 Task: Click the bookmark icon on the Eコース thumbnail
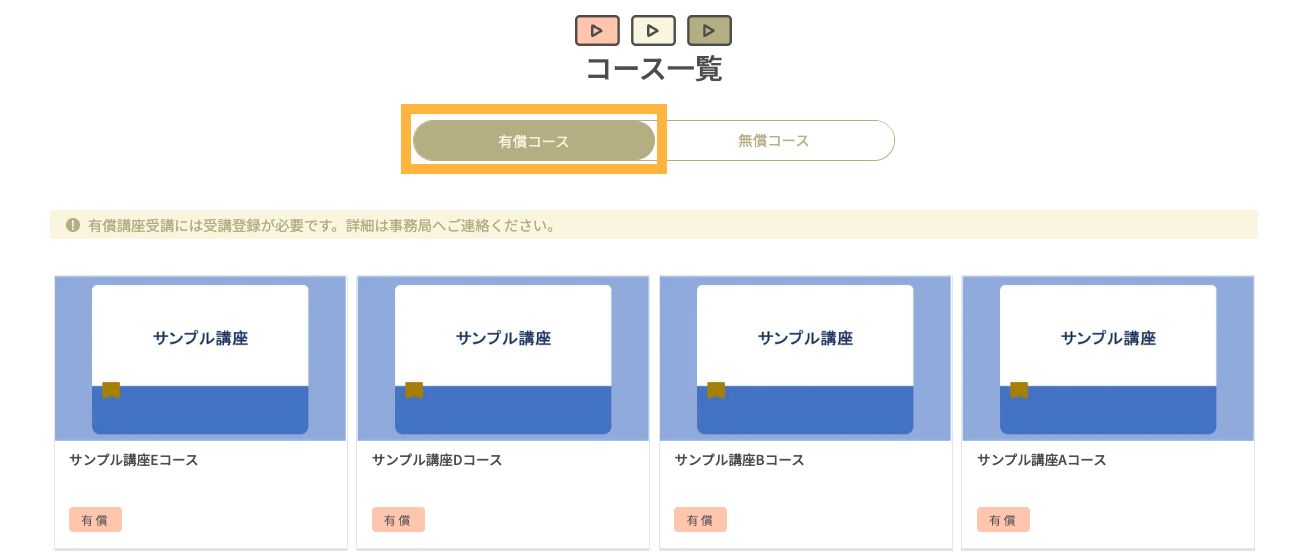tap(111, 389)
